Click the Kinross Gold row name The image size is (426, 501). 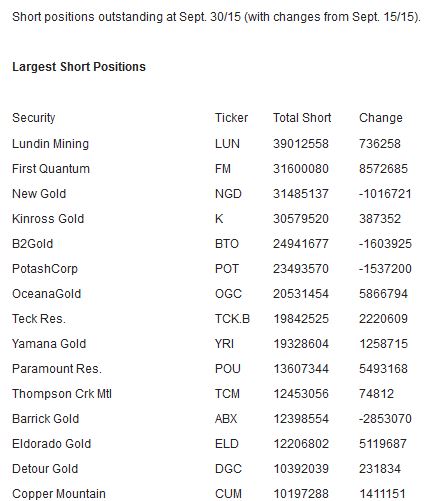coord(48,219)
